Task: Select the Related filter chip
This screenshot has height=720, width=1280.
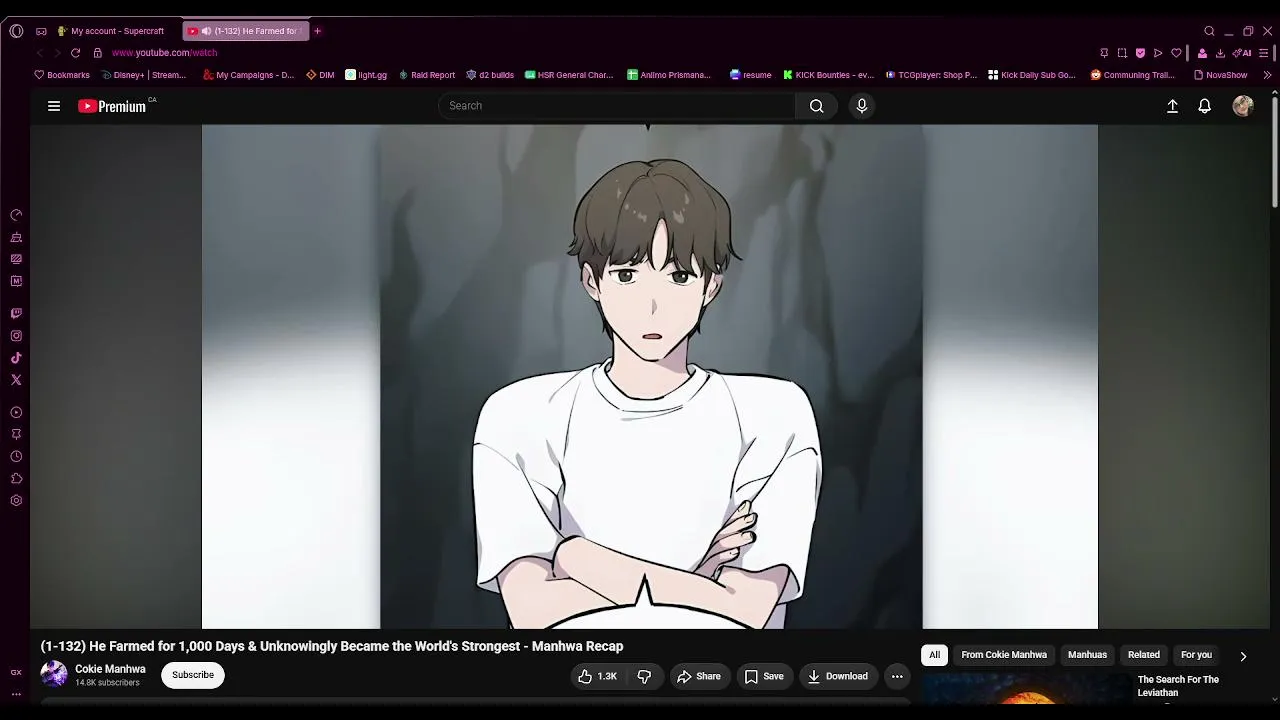Action: pyautogui.click(x=1144, y=655)
